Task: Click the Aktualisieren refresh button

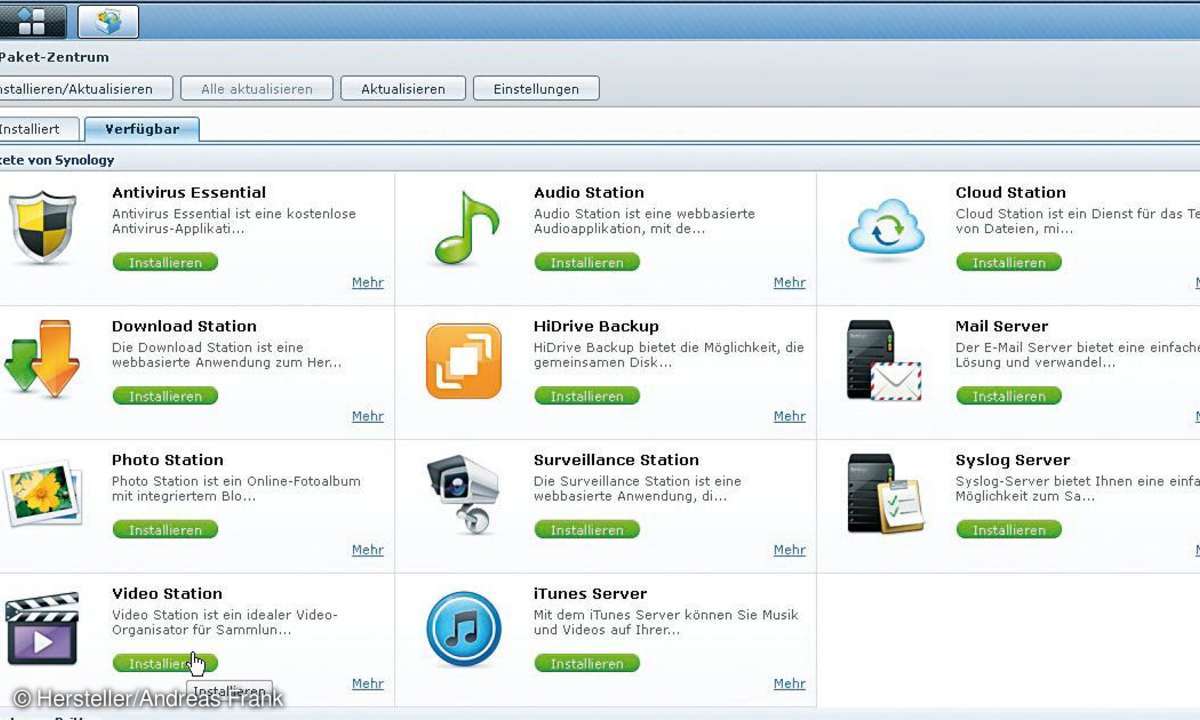Action: click(403, 89)
